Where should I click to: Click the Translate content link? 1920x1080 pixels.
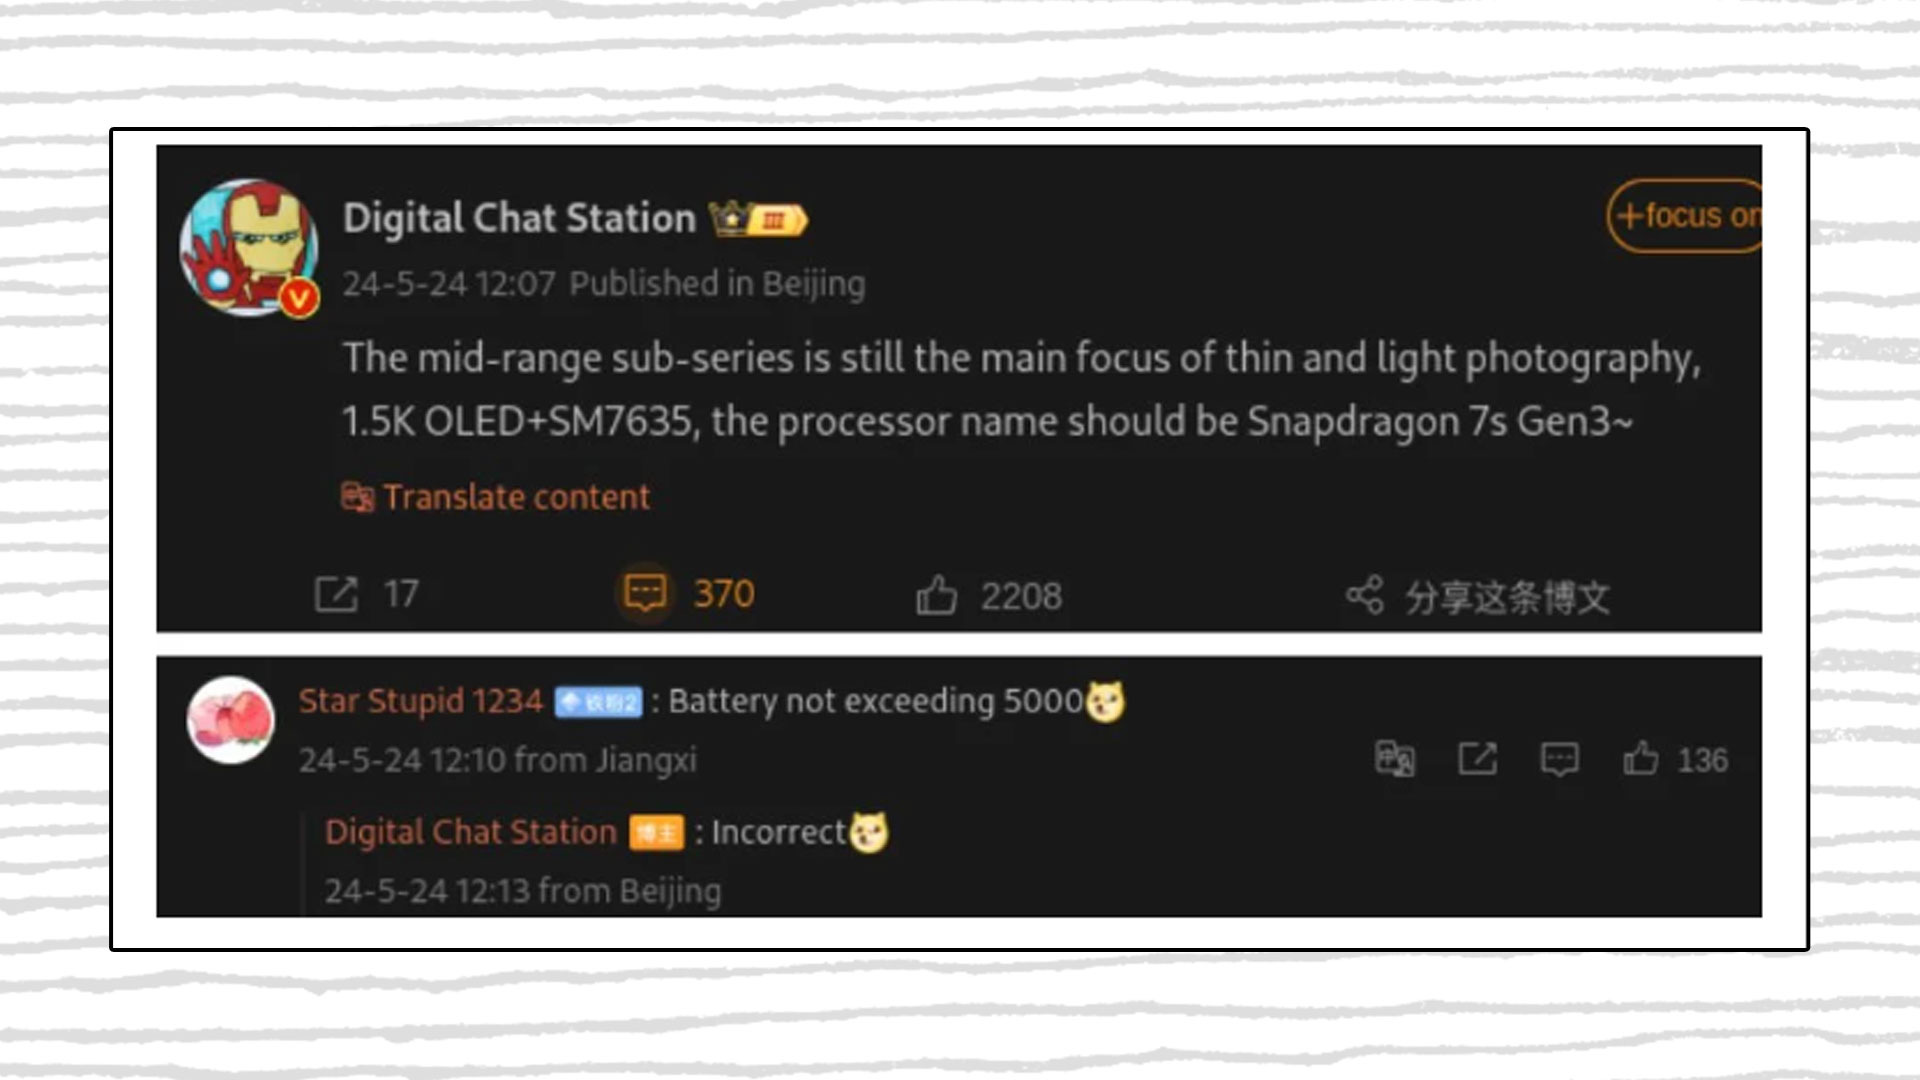pos(516,497)
